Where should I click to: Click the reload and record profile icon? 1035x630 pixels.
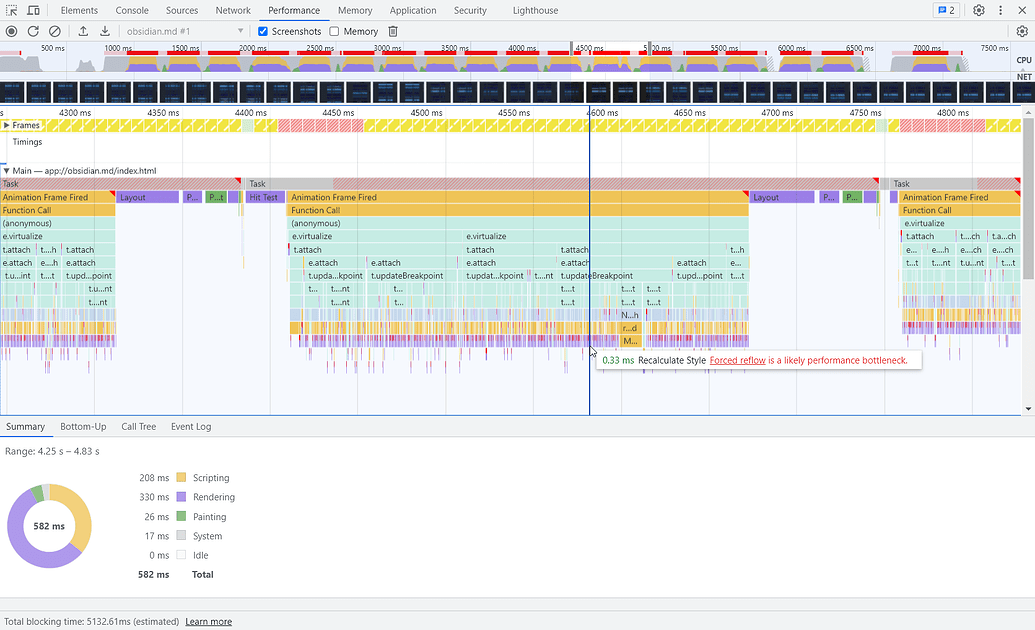(33, 31)
